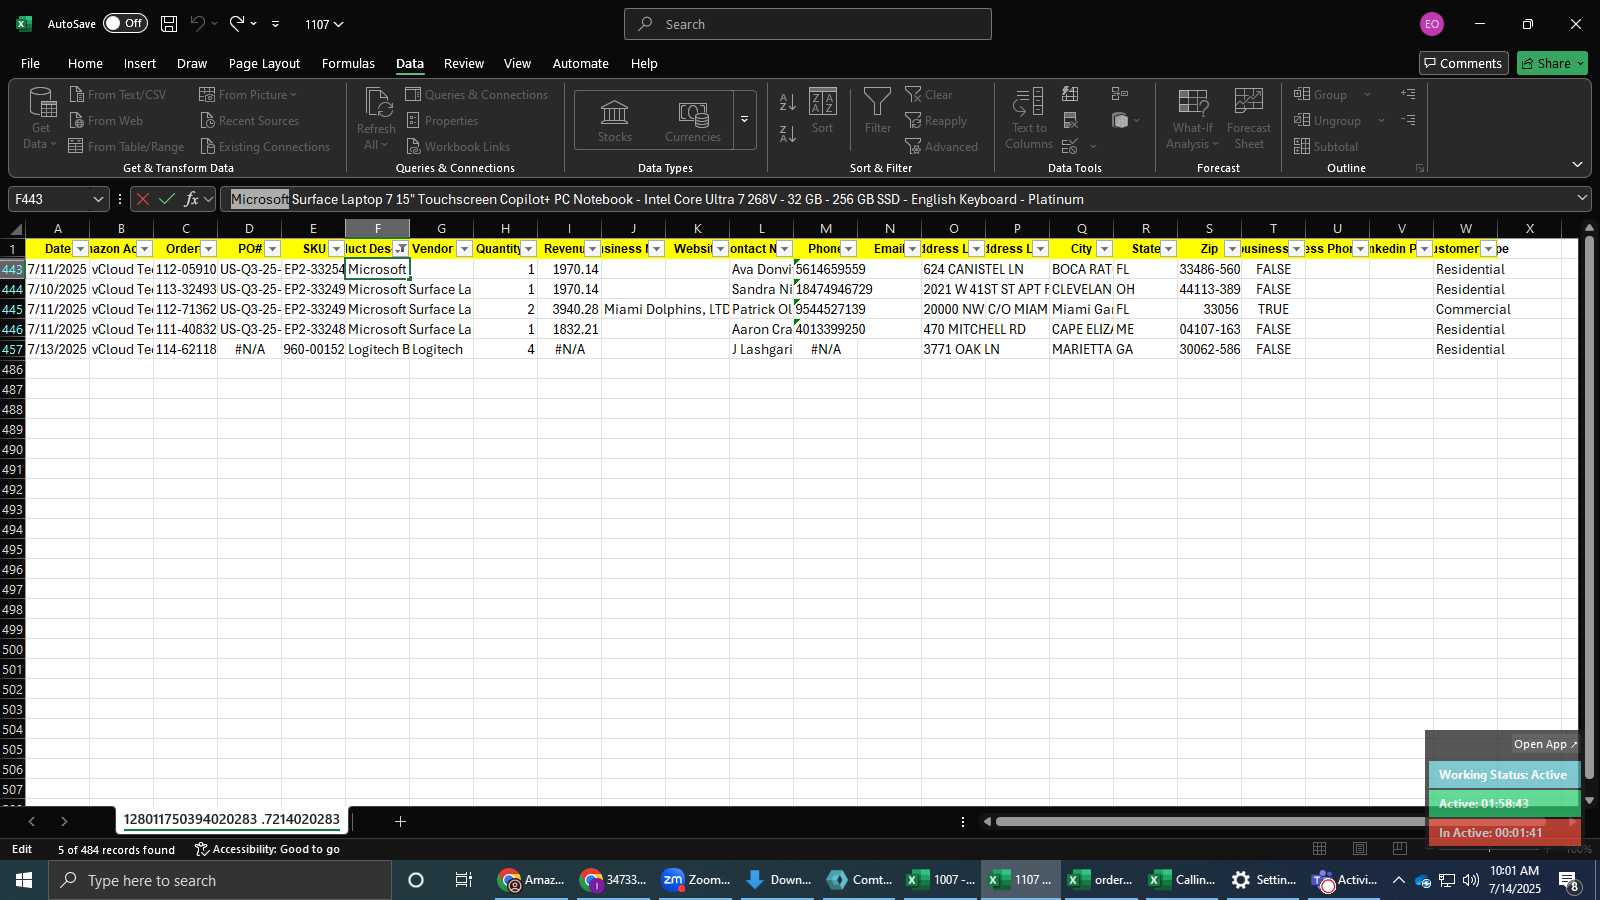Viewport: 1600px width, 900px height.
Task: Click the Save disk icon
Action: pos(169,23)
